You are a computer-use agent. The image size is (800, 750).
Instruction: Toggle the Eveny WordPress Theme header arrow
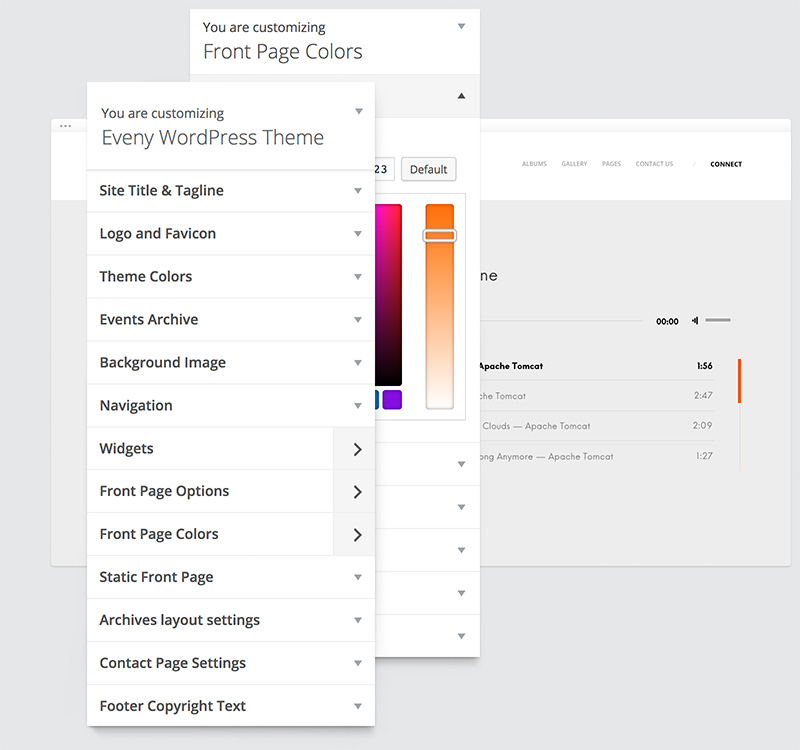(359, 111)
